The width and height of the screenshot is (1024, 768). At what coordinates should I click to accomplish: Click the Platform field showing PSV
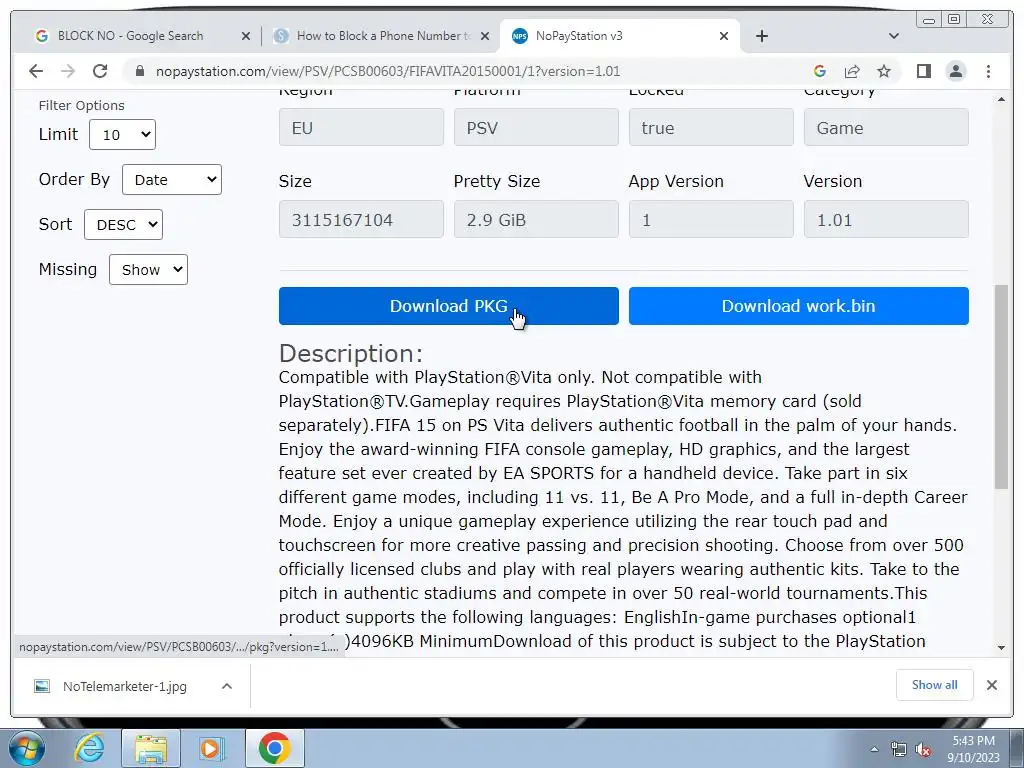(x=536, y=127)
